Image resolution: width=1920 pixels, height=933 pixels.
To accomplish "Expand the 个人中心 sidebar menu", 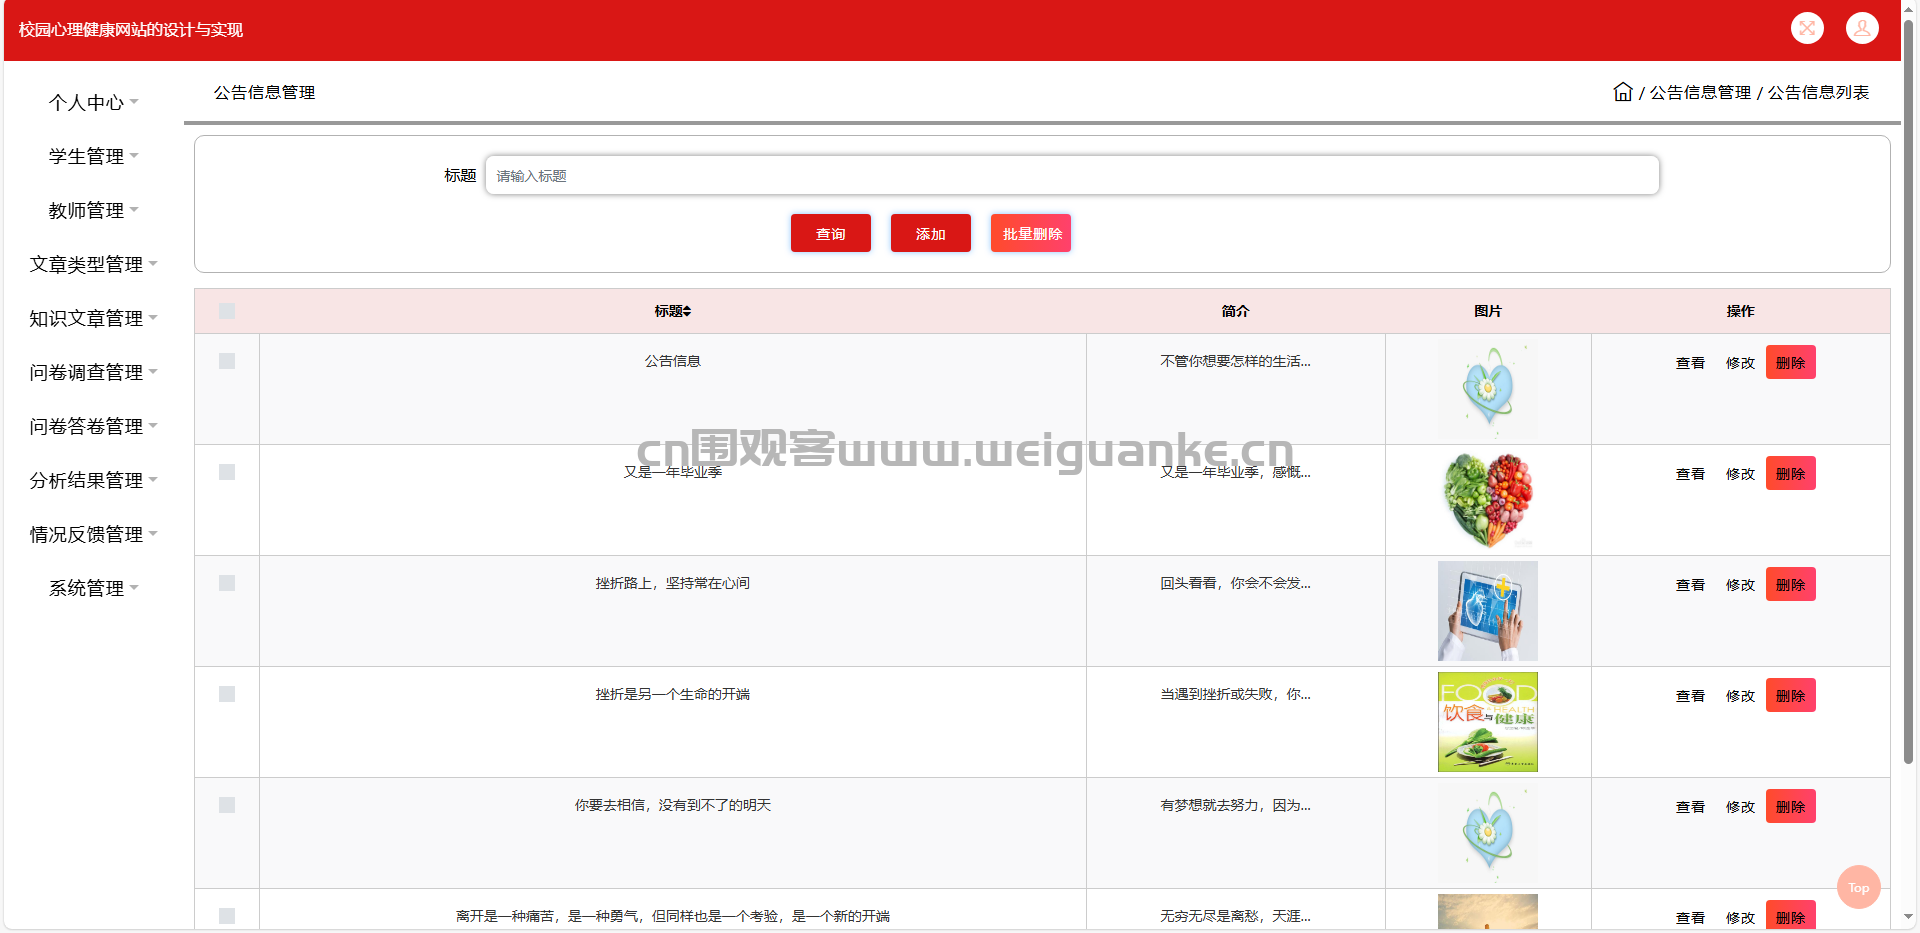I will point(93,102).
